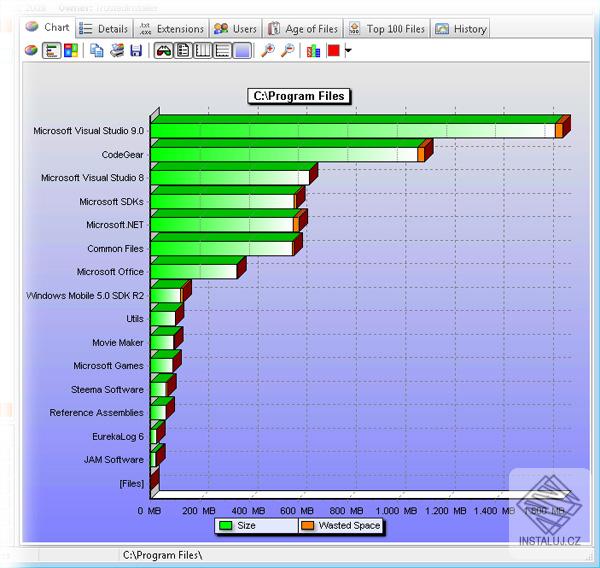Click the green Size legend swatch
The image size is (600, 568).
pyautogui.click(x=226, y=526)
